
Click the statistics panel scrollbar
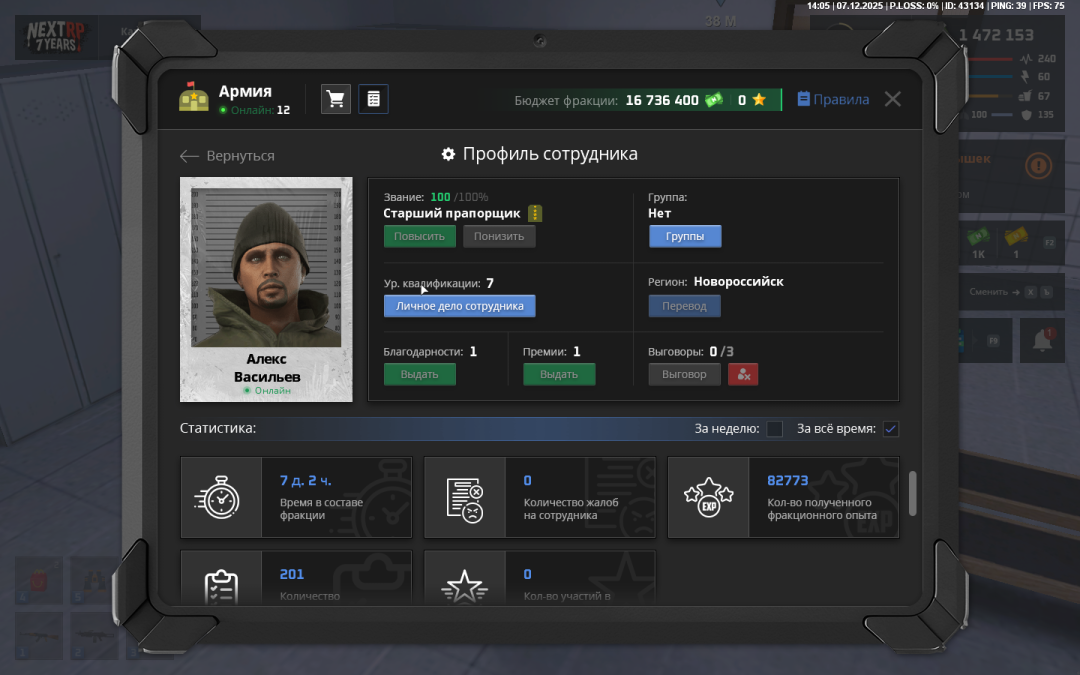[912, 494]
